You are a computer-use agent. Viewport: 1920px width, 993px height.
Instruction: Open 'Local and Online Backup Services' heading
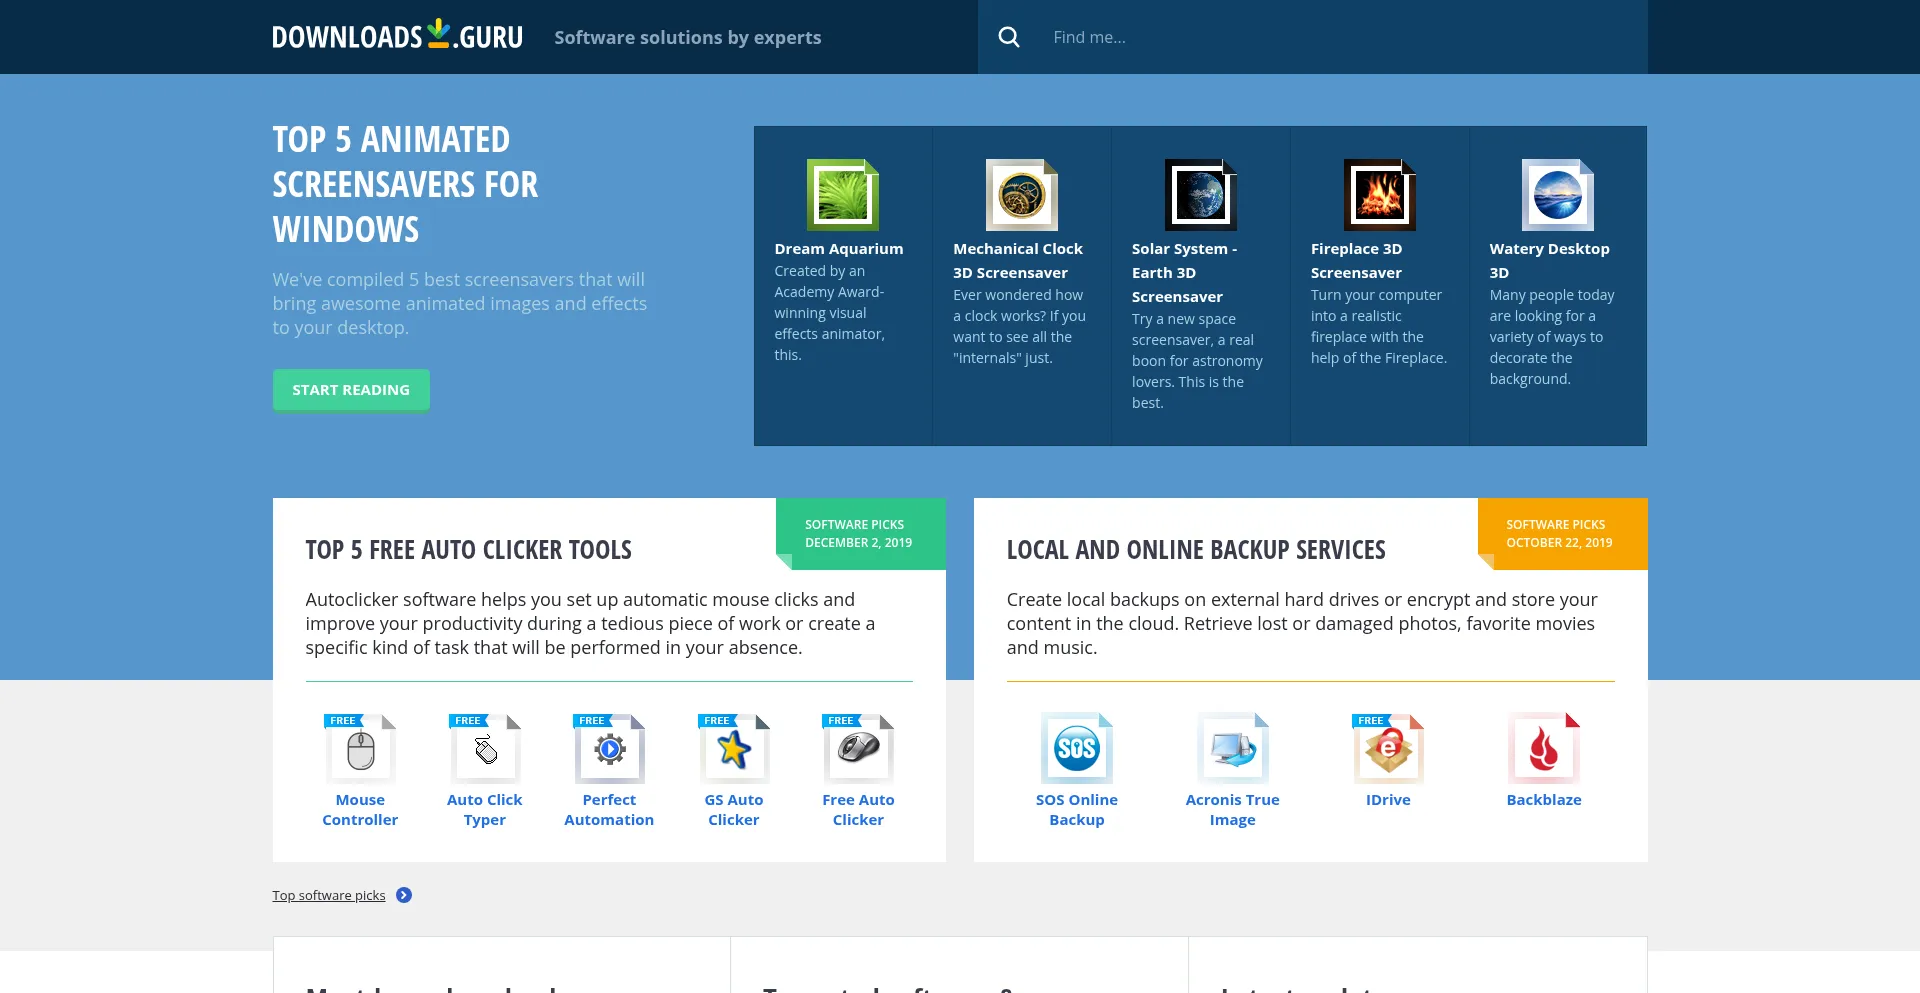[x=1196, y=550]
